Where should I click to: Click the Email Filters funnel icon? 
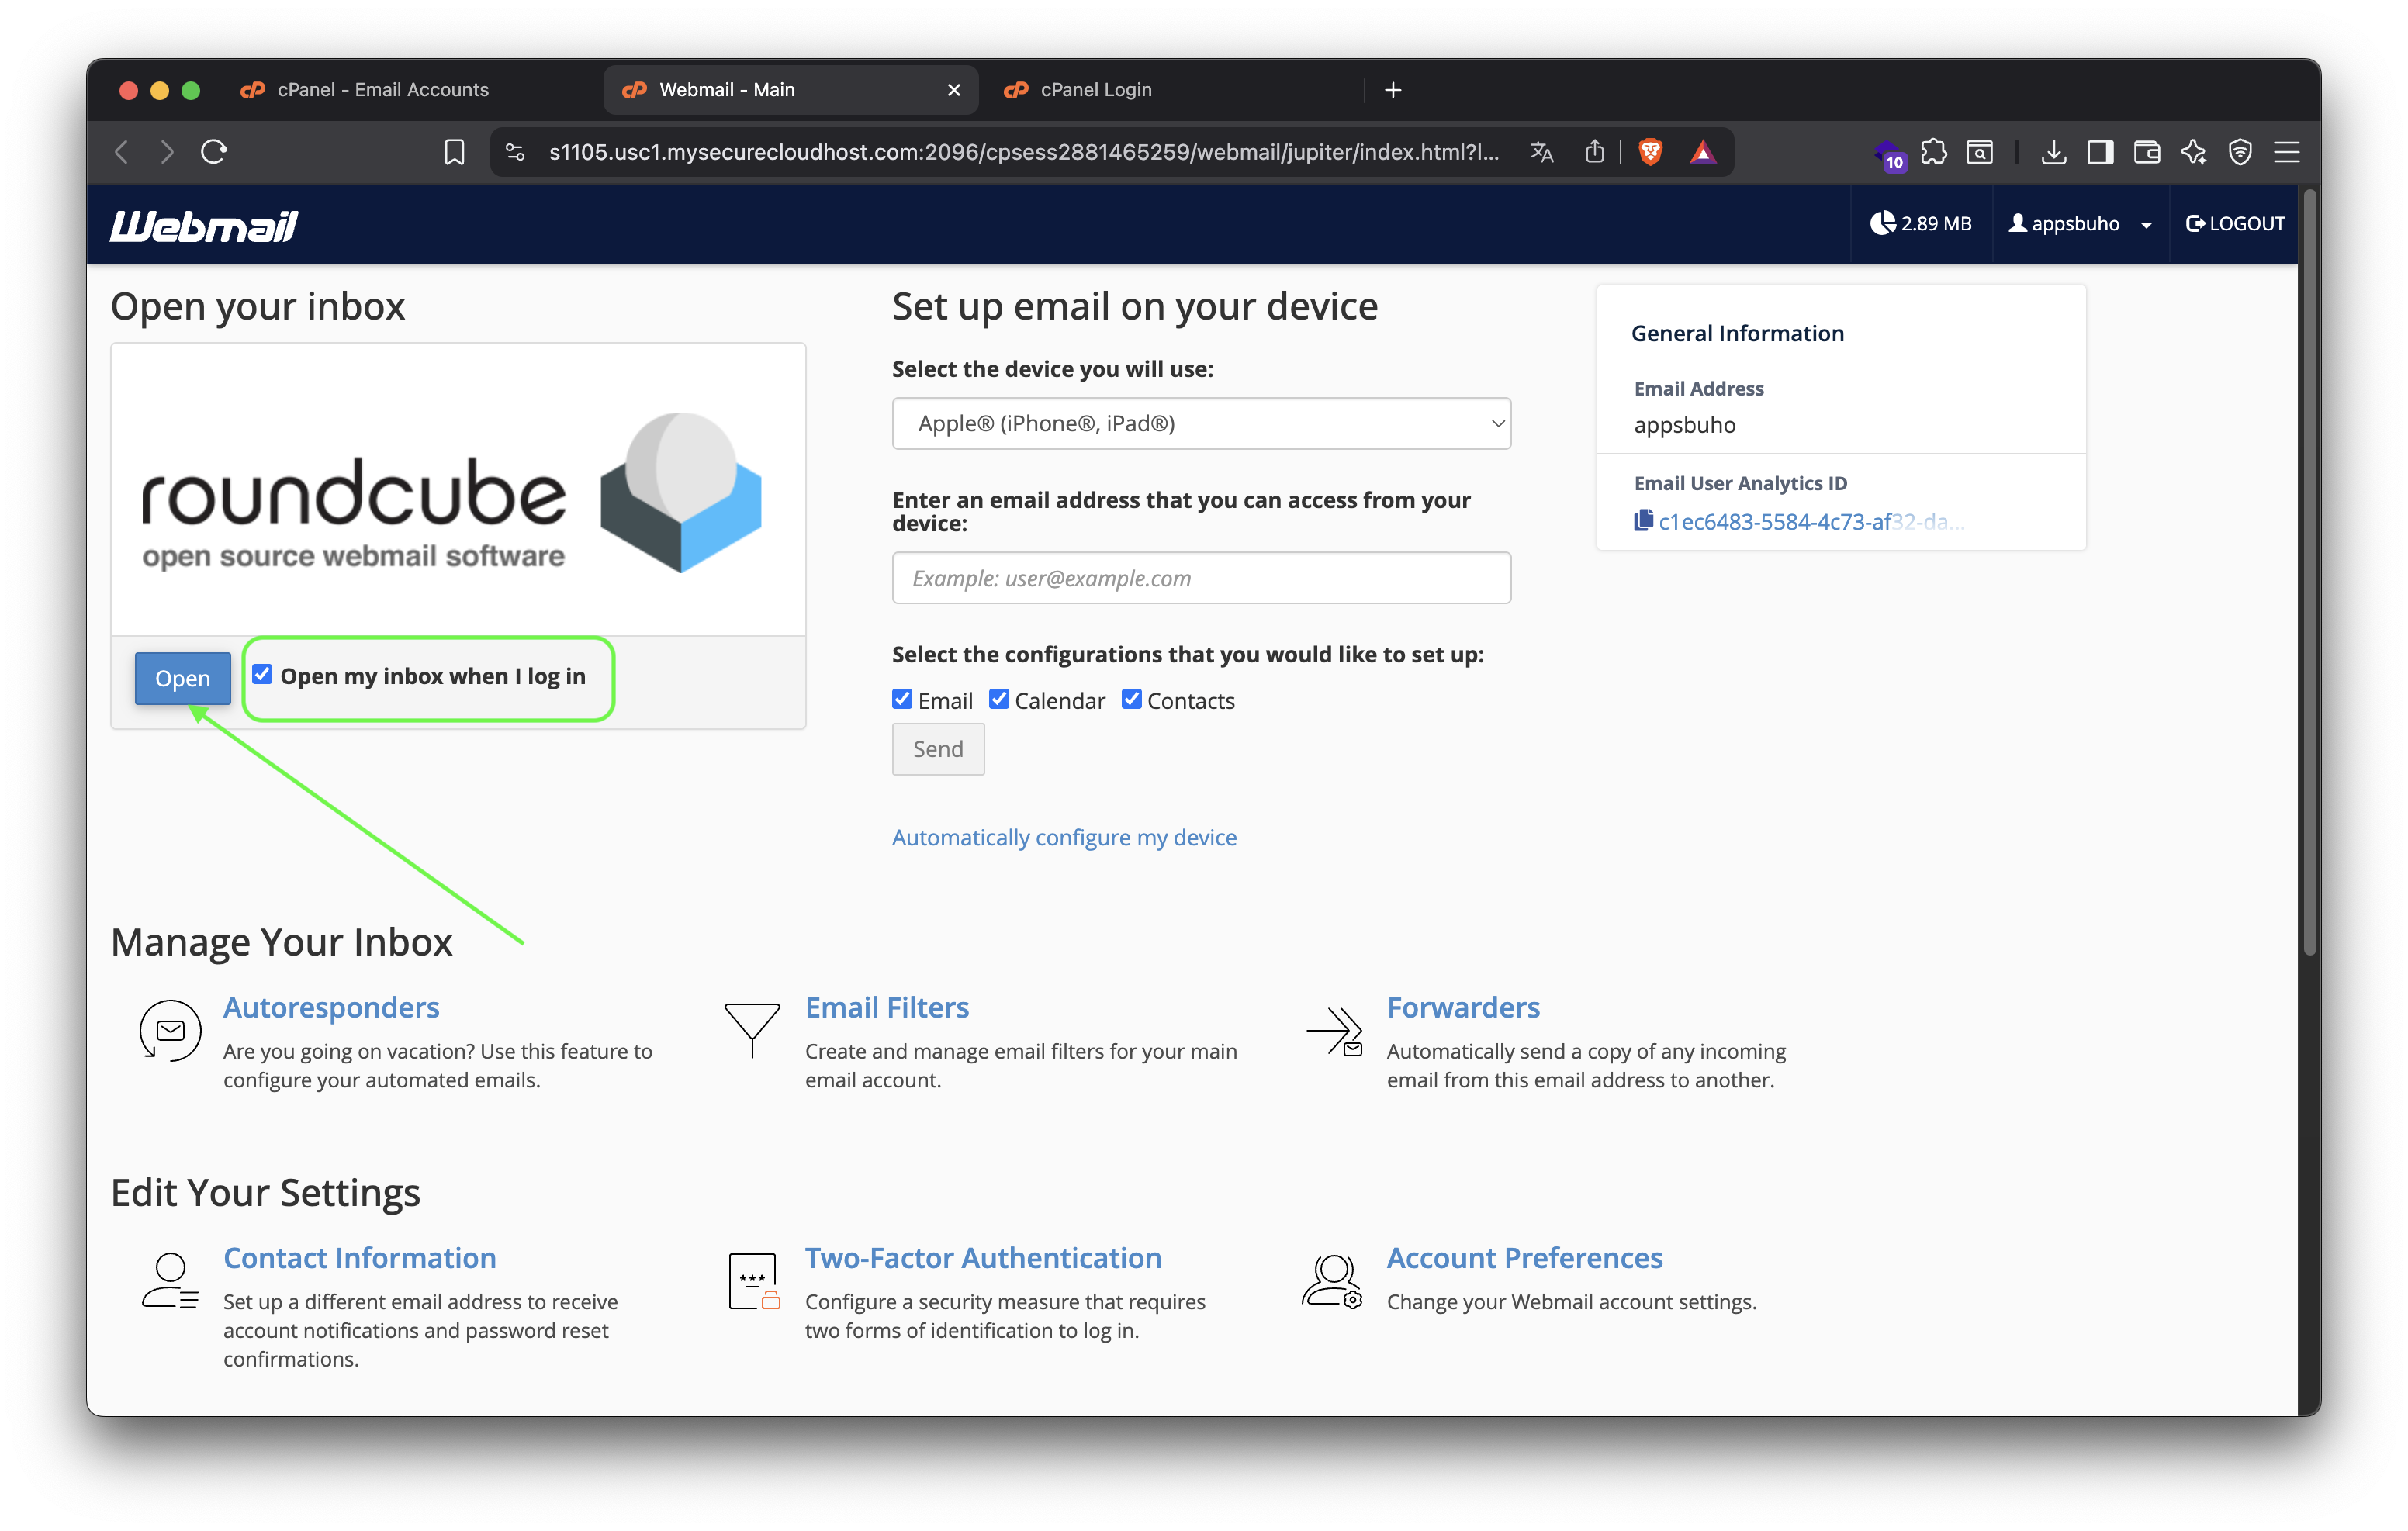pos(752,1030)
